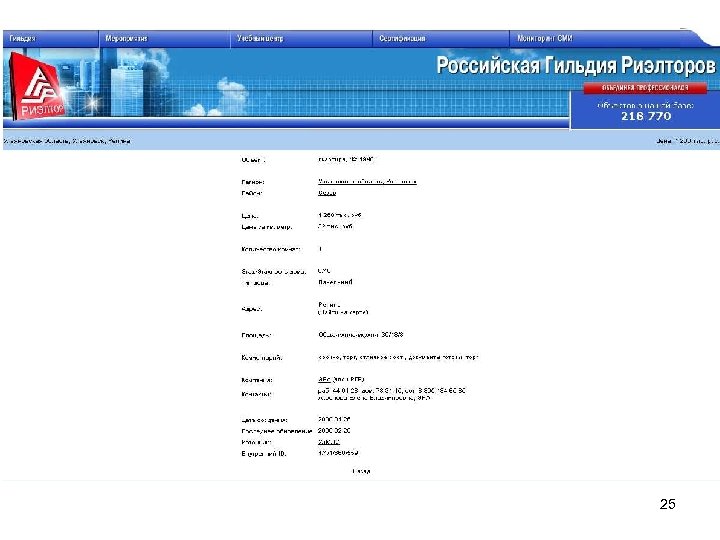Screen dimensions: 720x540
Task: Open the Сертификация menu item
Action: point(402,39)
